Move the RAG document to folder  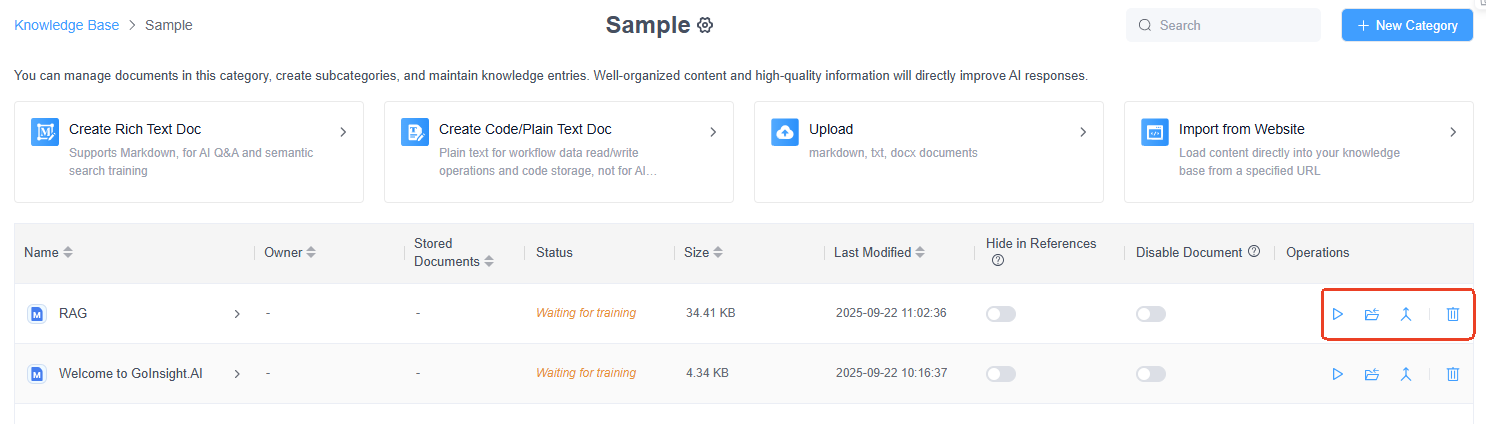(1371, 314)
